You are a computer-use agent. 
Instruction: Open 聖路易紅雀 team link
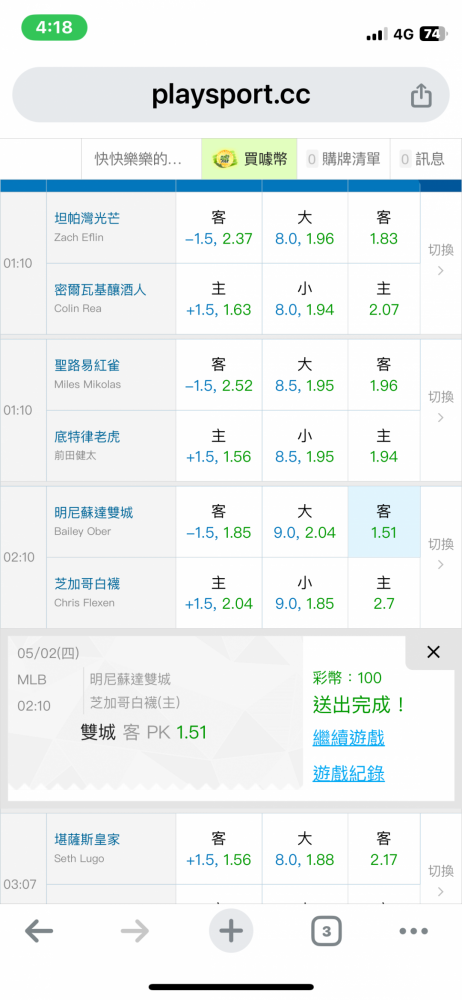(x=87, y=365)
